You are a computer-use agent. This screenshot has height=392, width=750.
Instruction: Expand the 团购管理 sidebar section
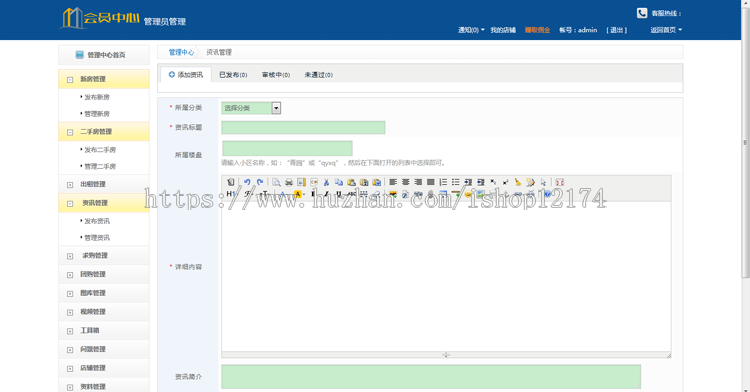click(x=70, y=275)
